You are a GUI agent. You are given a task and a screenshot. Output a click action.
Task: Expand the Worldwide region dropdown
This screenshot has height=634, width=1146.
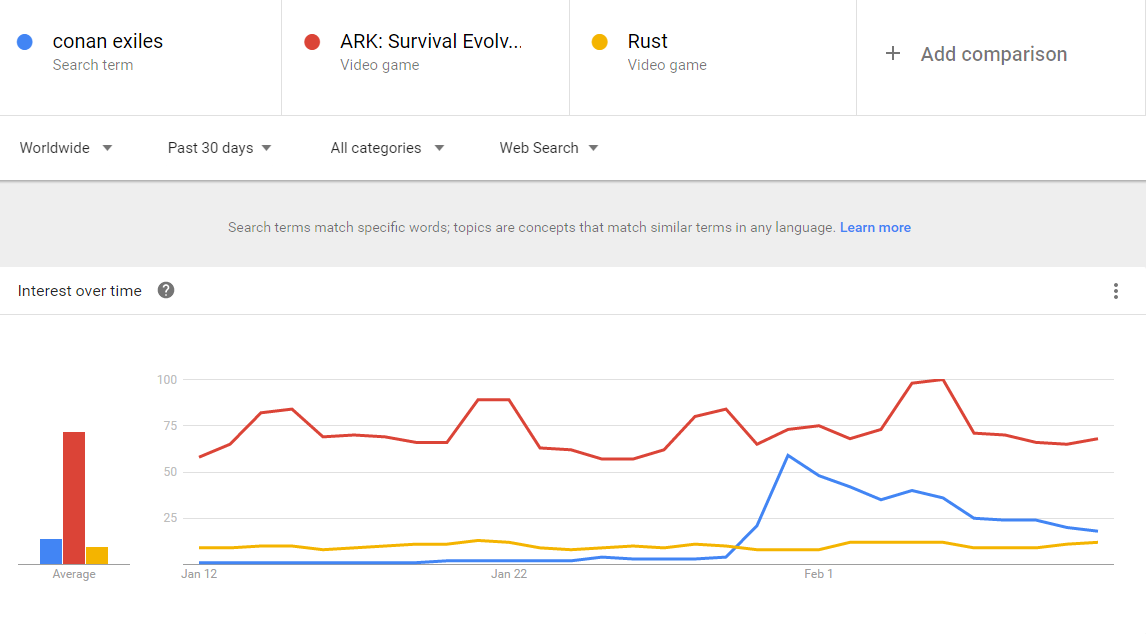coord(66,148)
